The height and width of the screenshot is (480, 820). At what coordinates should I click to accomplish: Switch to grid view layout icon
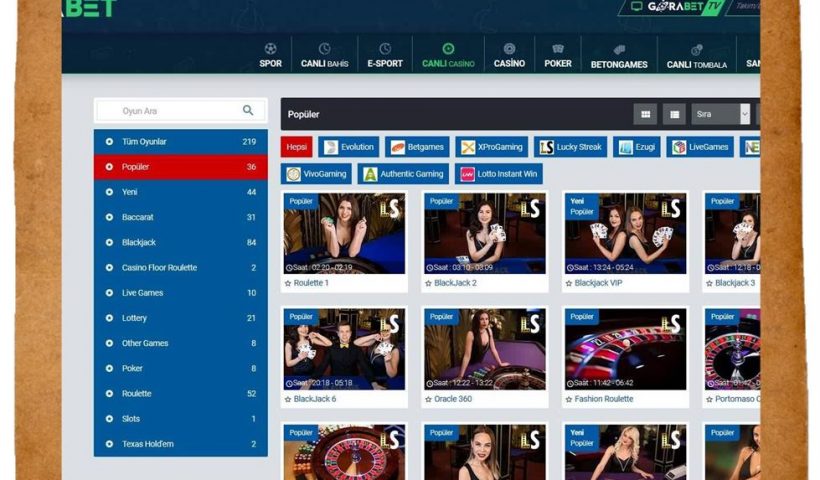click(x=645, y=114)
